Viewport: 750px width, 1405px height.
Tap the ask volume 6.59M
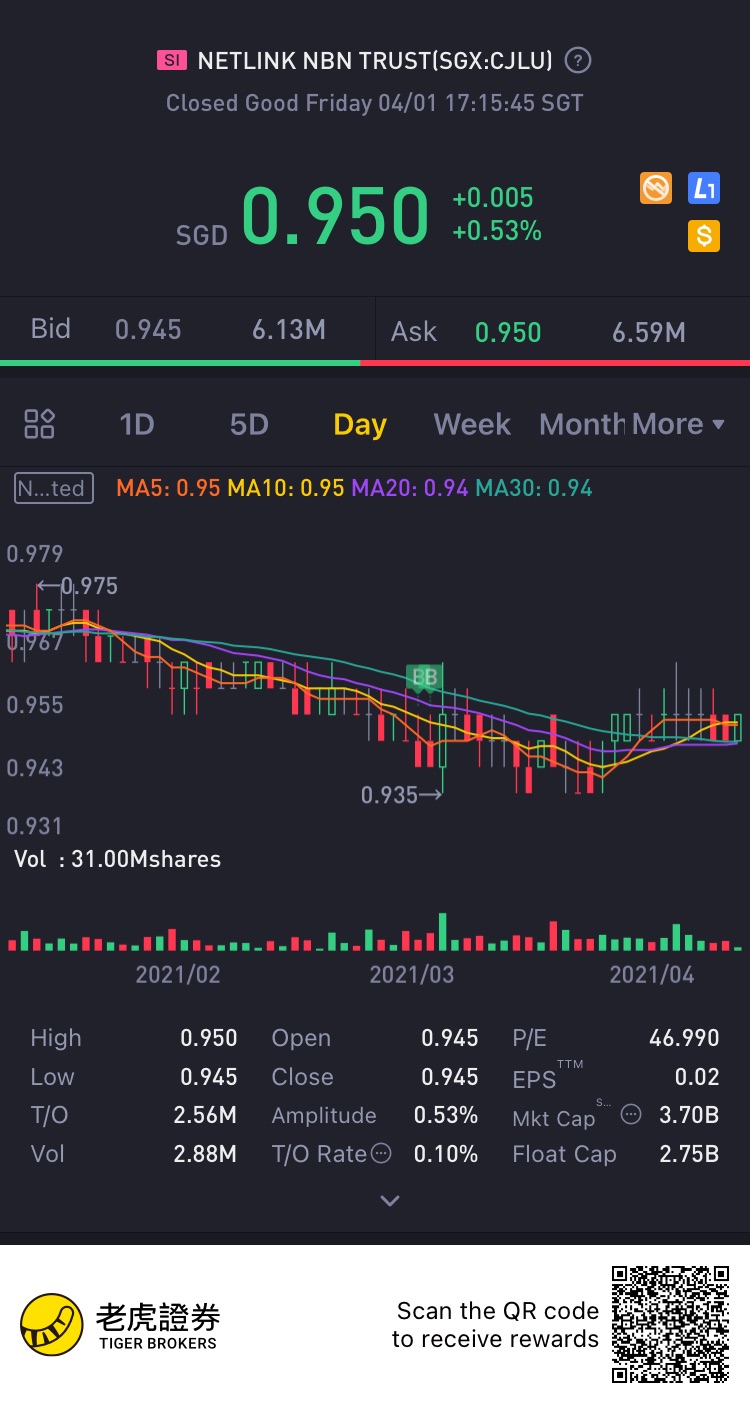(x=649, y=332)
